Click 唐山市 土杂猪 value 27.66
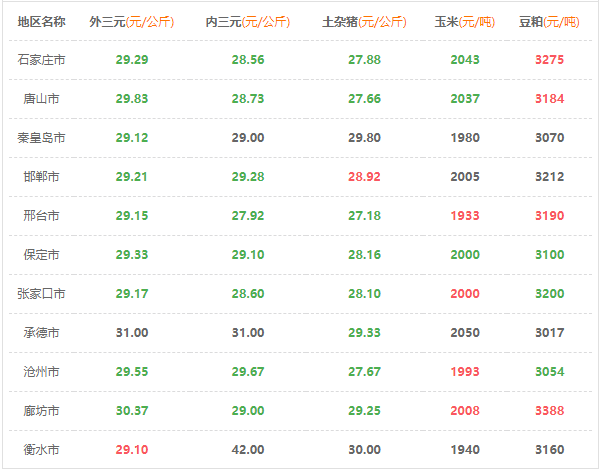603x471 pixels. click(x=364, y=99)
